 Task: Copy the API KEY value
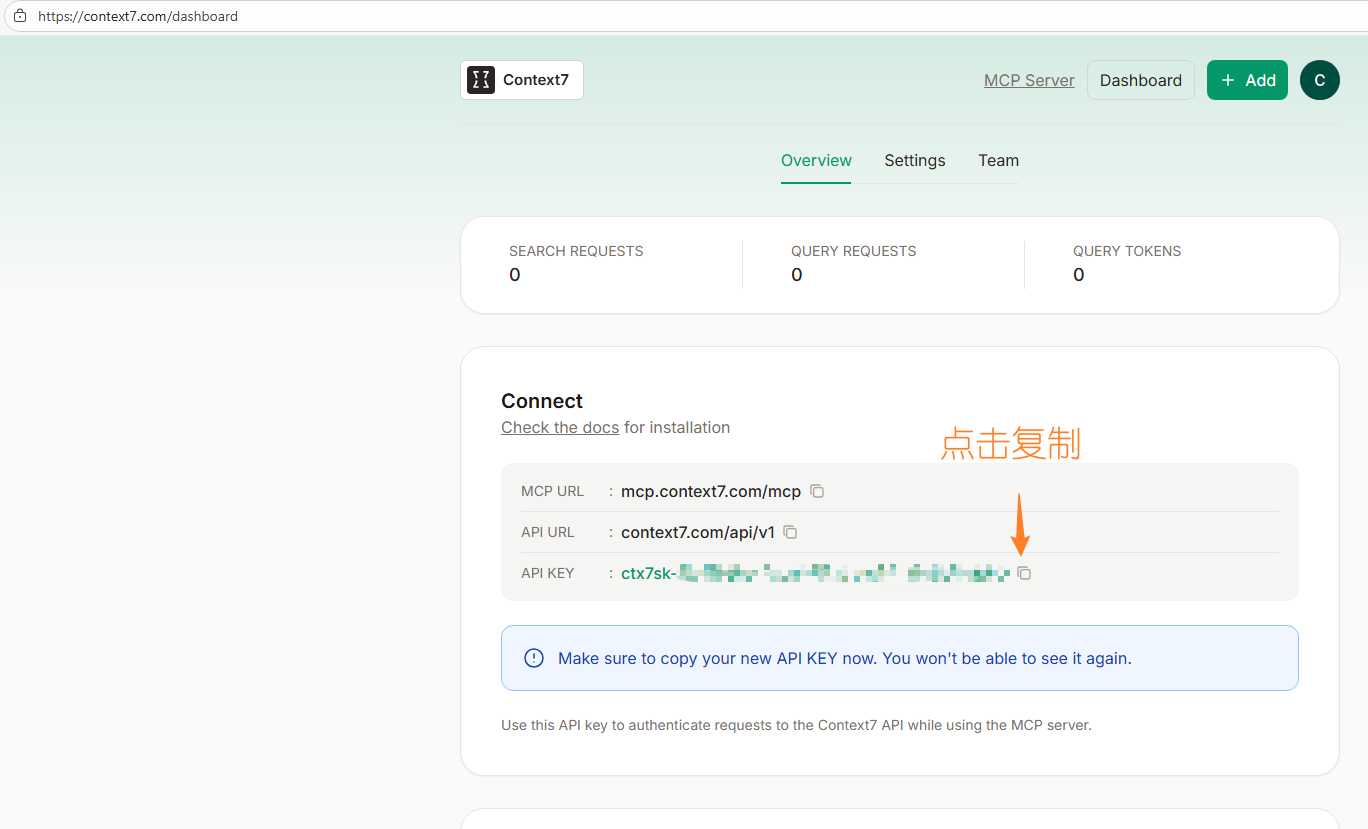[x=1024, y=573]
